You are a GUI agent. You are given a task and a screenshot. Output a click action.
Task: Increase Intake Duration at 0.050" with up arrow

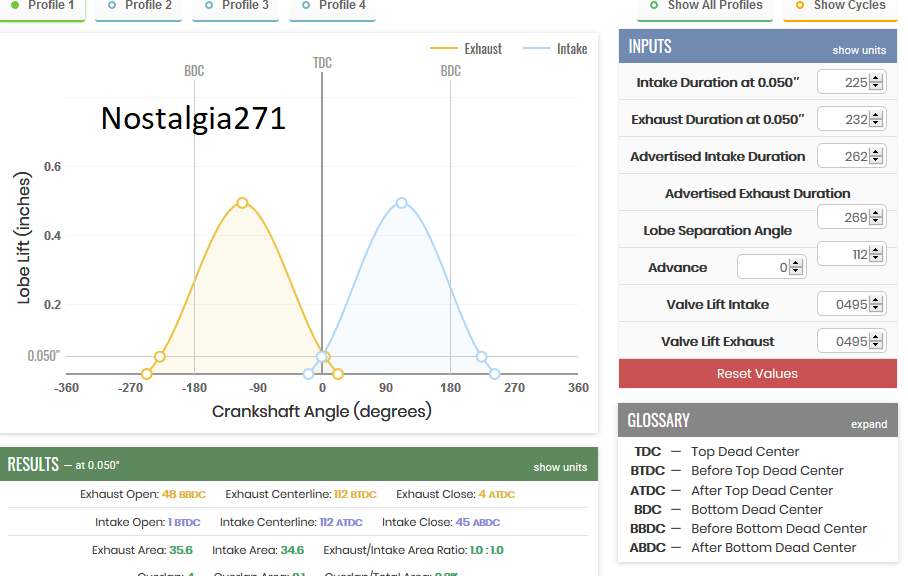click(x=876, y=78)
